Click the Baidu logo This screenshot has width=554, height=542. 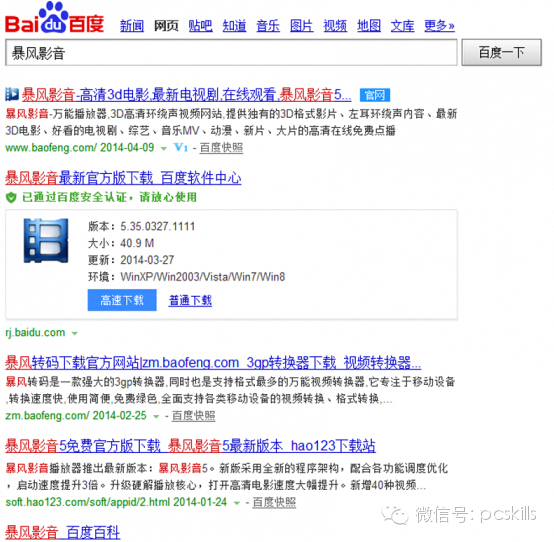[x=54, y=18]
